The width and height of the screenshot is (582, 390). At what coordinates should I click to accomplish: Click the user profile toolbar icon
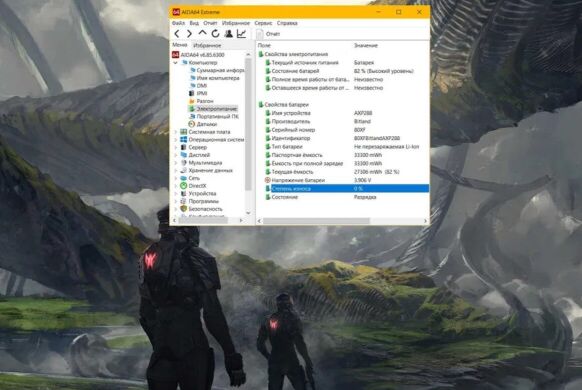pos(229,34)
